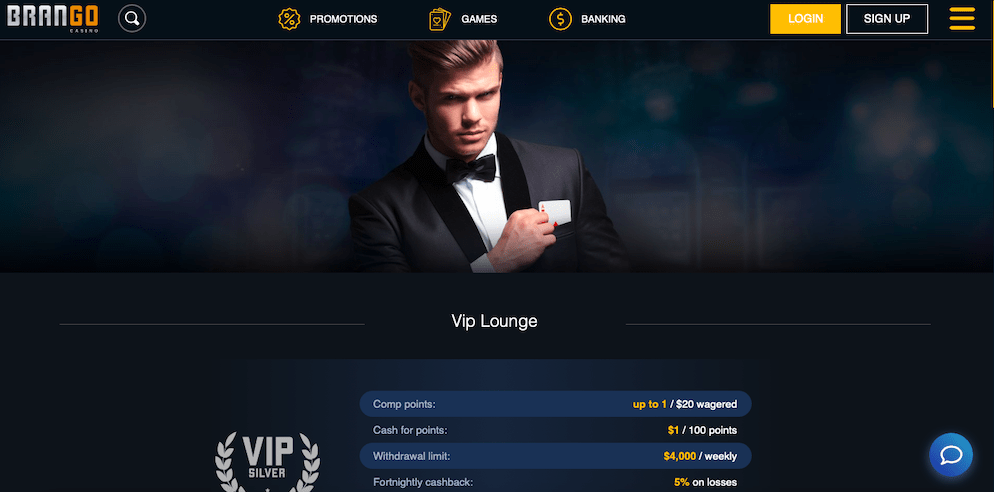The width and height of the screenshot is (994, 492).
Task: Click the VIP Silver laurel badge
Action: point(267,462)
